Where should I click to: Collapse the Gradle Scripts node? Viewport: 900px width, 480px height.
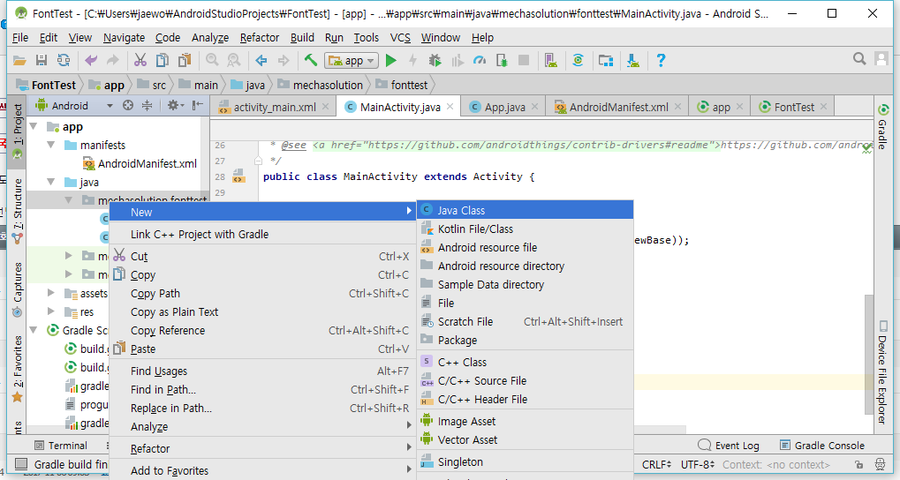tap(33, 330)
